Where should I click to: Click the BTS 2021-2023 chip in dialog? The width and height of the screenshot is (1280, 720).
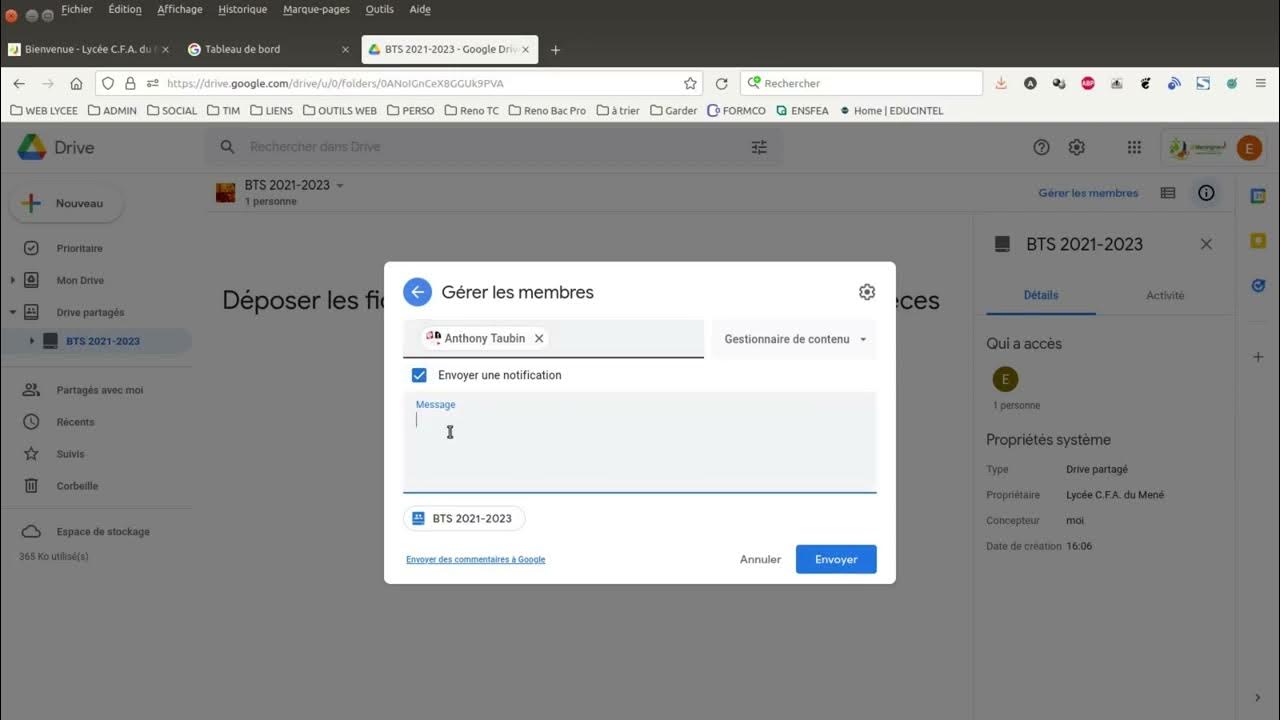point(464,518)
